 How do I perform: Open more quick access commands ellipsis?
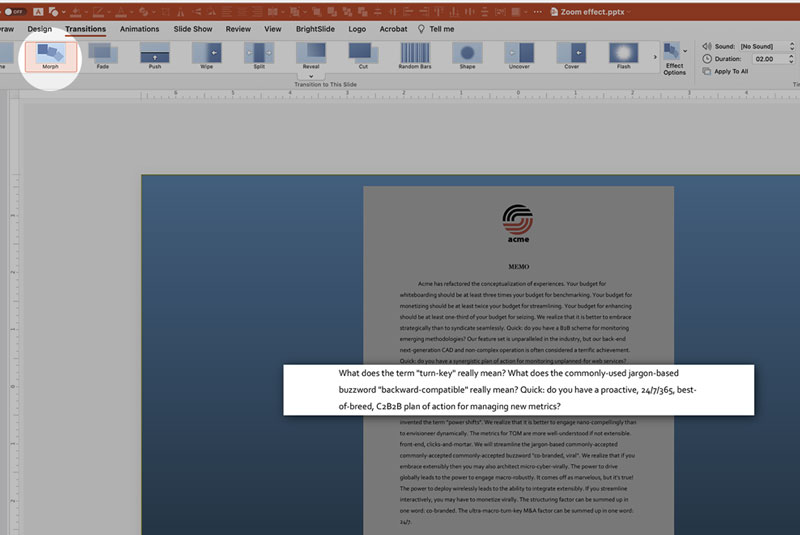[538, 11]
